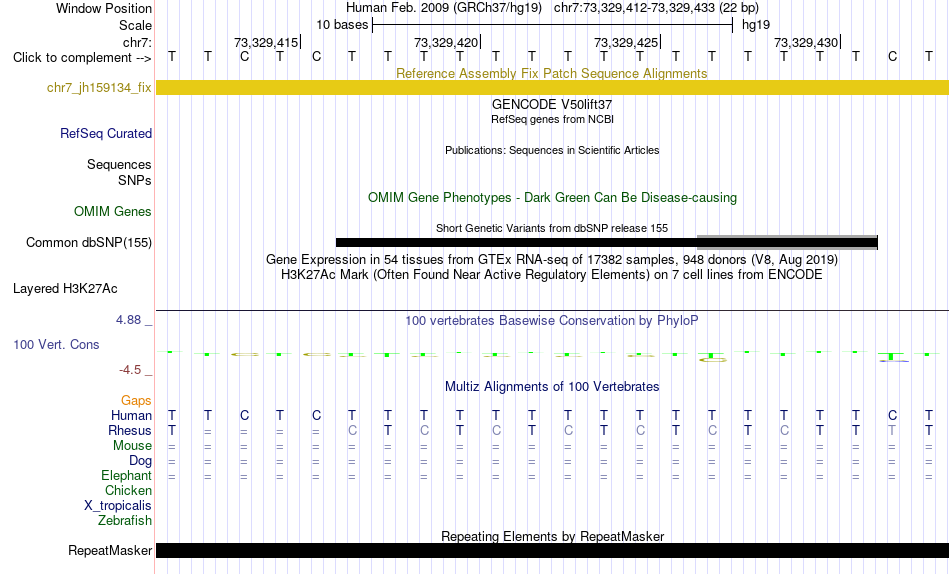Click the Layered H3K27Ac track label
The image size is (950, 574).
(x=65, y=289)
